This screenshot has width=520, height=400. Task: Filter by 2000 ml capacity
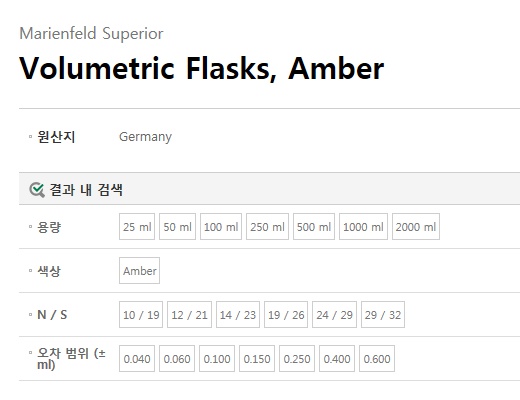[416, 227]
